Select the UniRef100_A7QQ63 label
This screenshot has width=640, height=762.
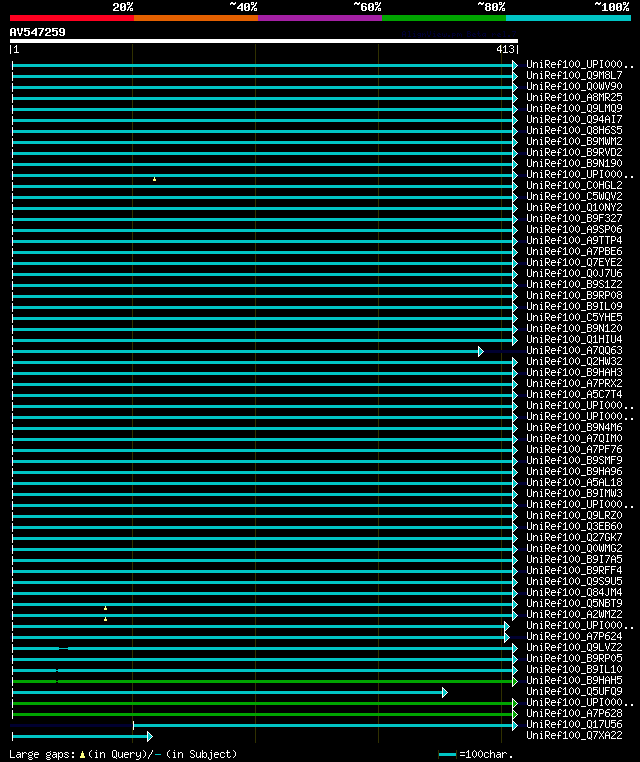pyautogui.click(x=574, y=350)
